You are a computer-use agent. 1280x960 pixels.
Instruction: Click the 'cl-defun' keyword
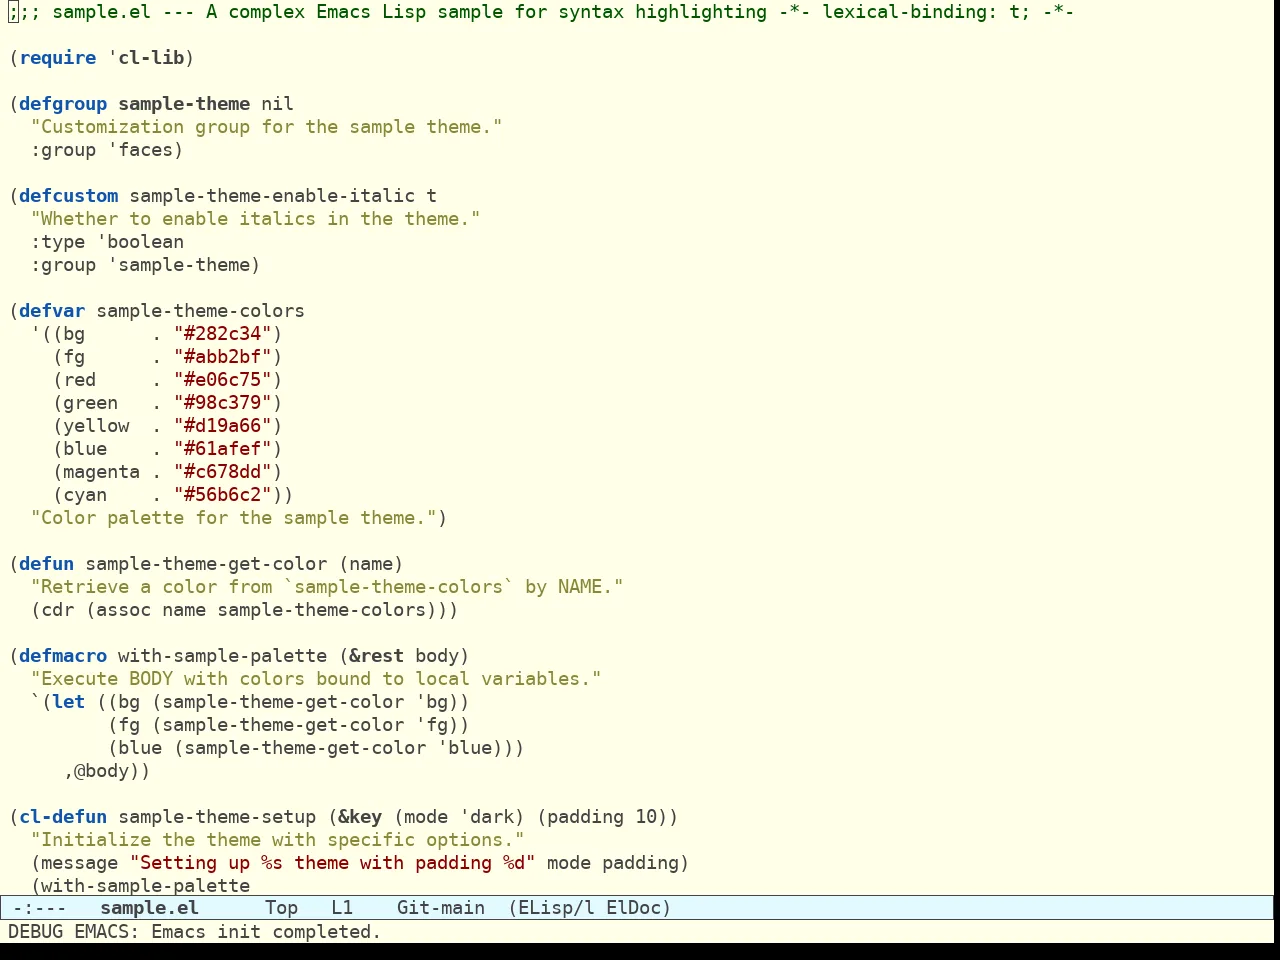coord(63,817)
